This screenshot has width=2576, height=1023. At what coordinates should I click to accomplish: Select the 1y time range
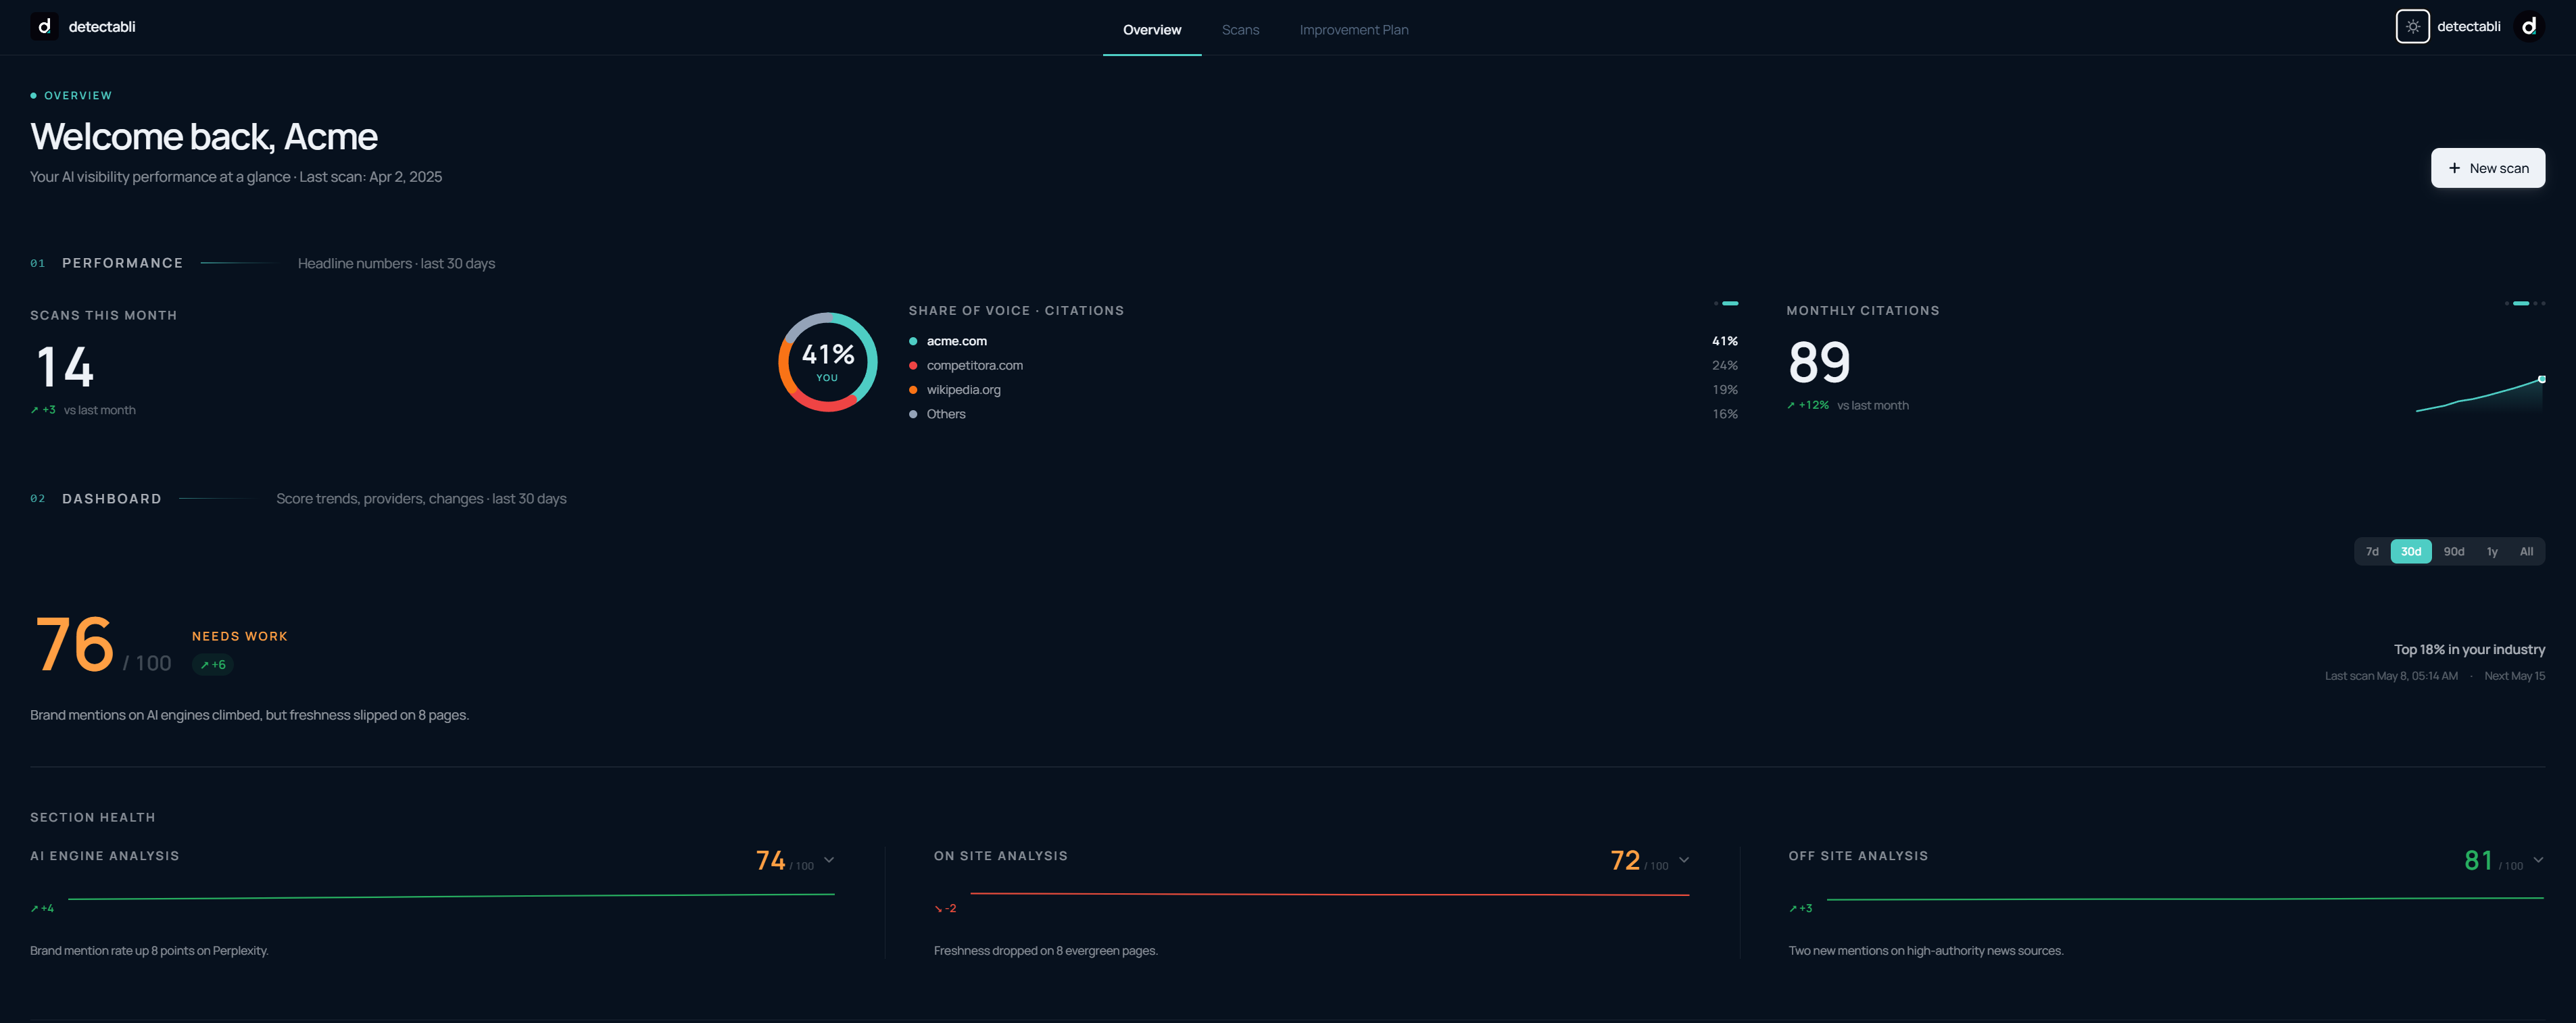tap(2491, 551)
